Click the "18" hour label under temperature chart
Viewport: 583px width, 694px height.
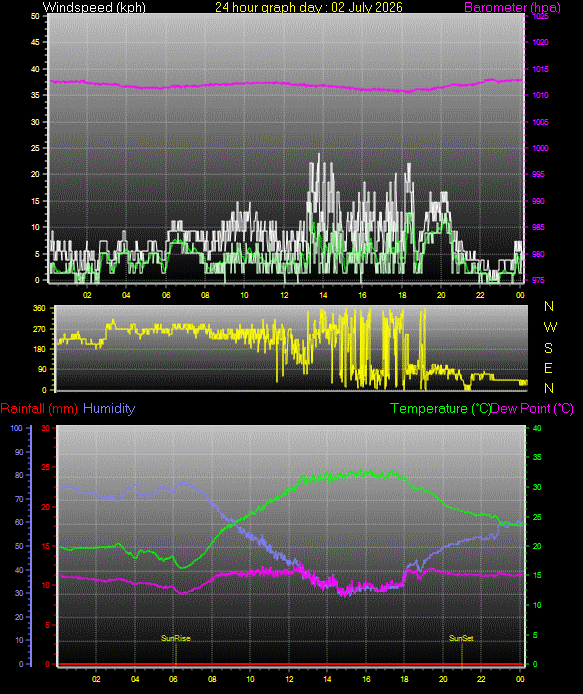pyautogui.click(x=405, y=679)
